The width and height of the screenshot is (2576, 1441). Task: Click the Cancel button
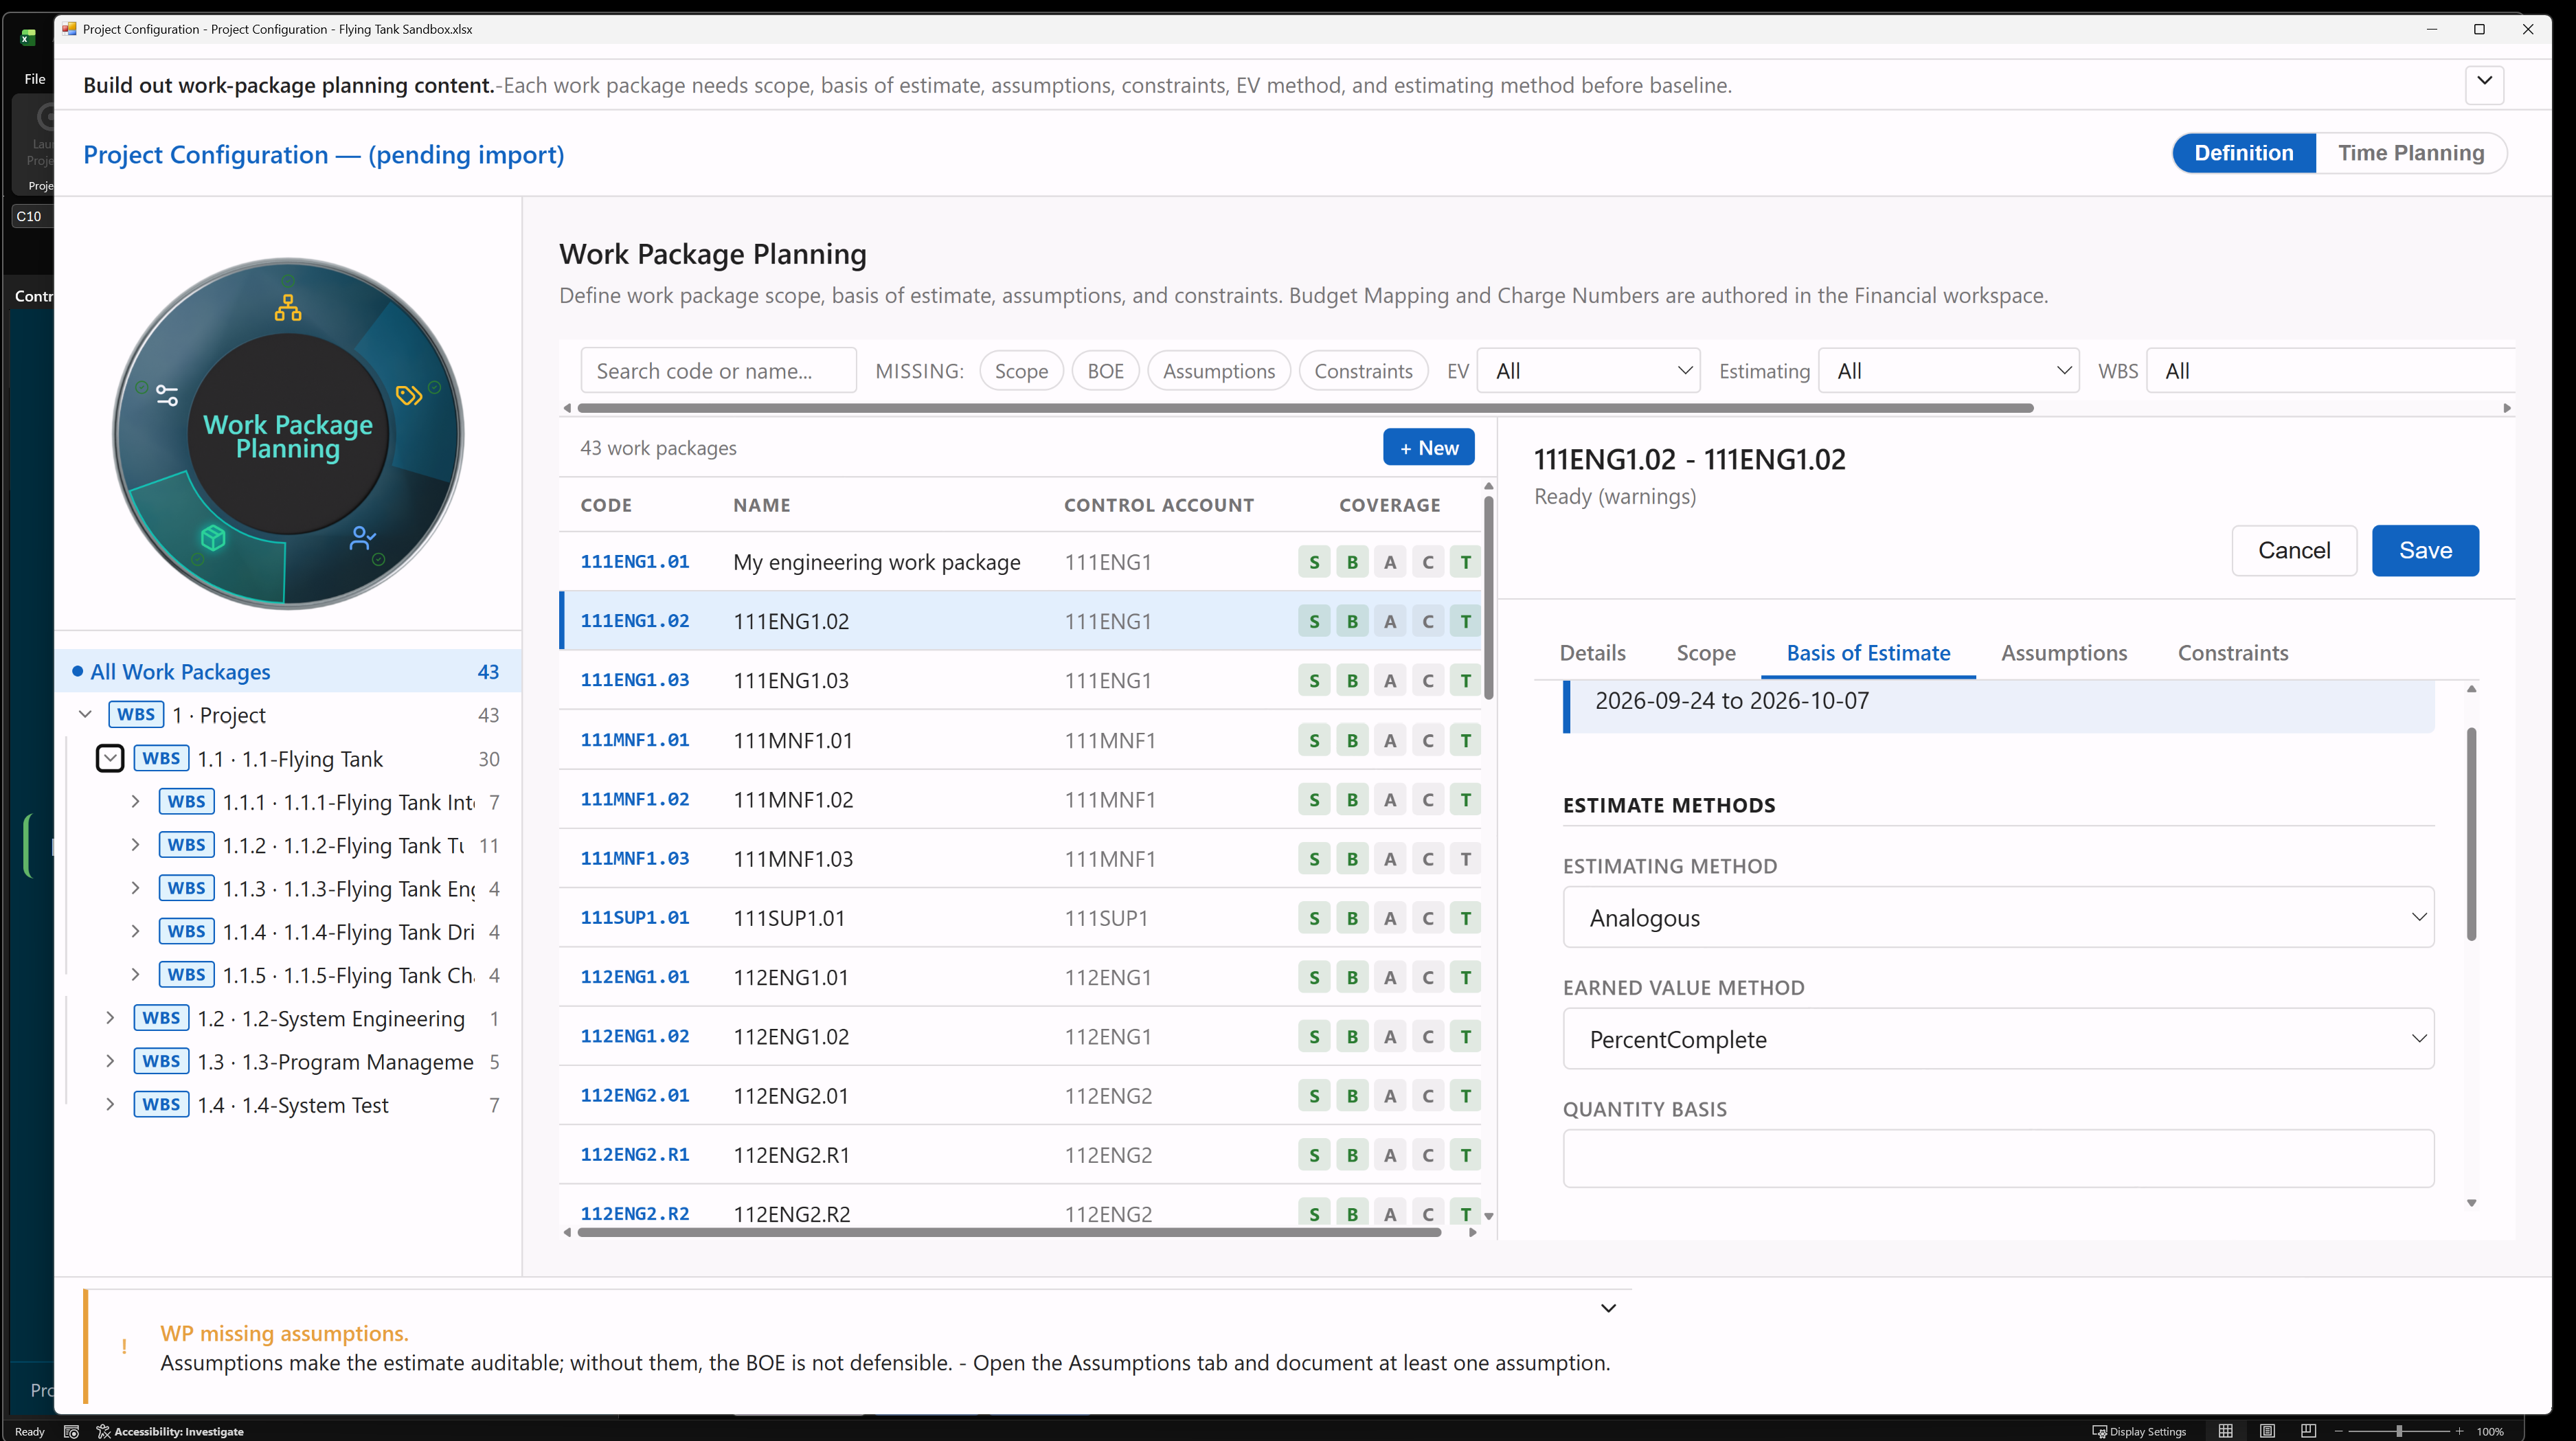2294,550
